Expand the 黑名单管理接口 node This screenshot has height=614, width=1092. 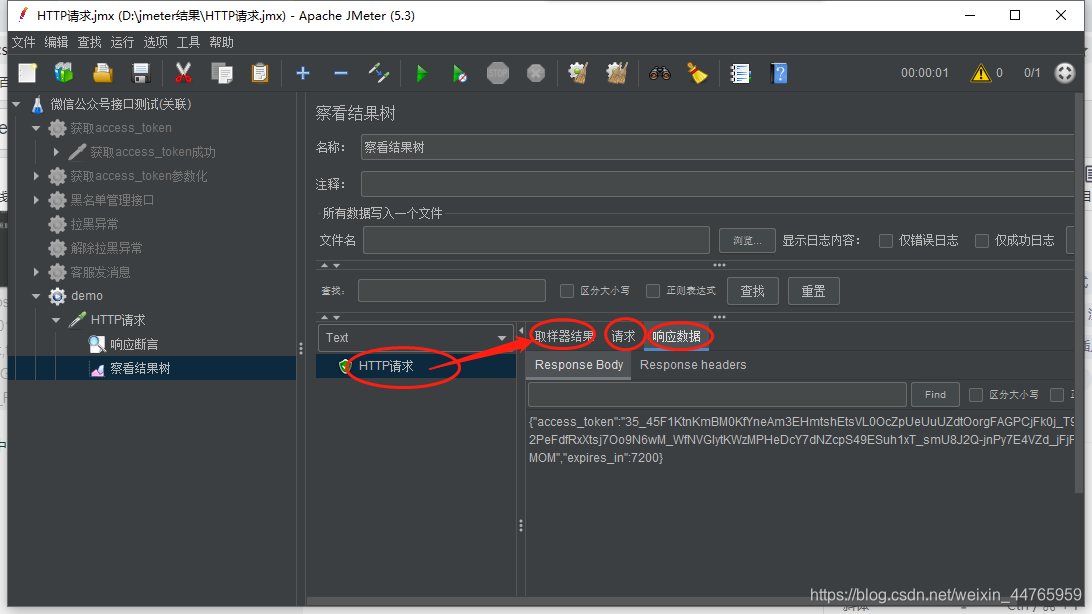coord(36,200)
